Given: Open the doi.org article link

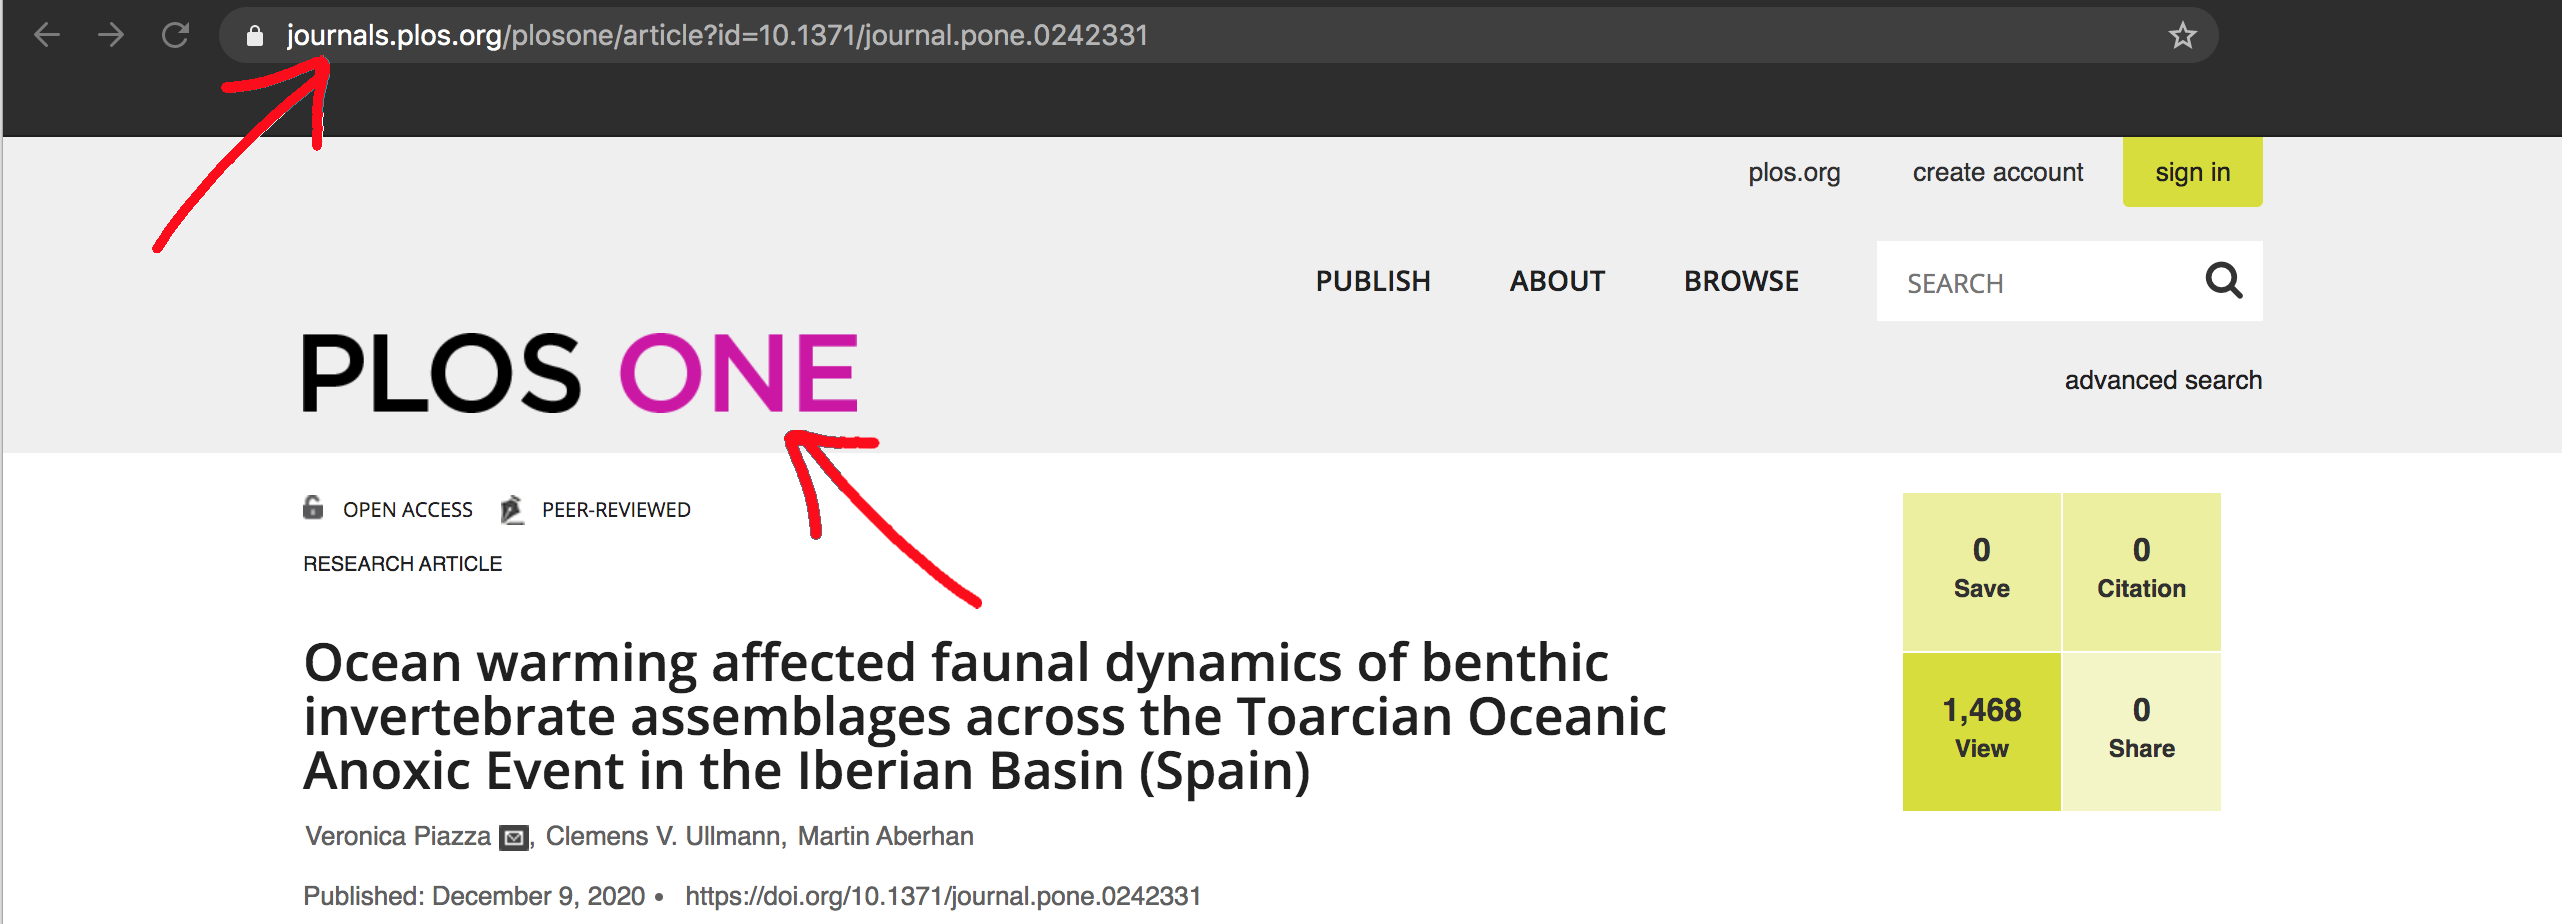Looking at the screenshot, I should point(943,896).
